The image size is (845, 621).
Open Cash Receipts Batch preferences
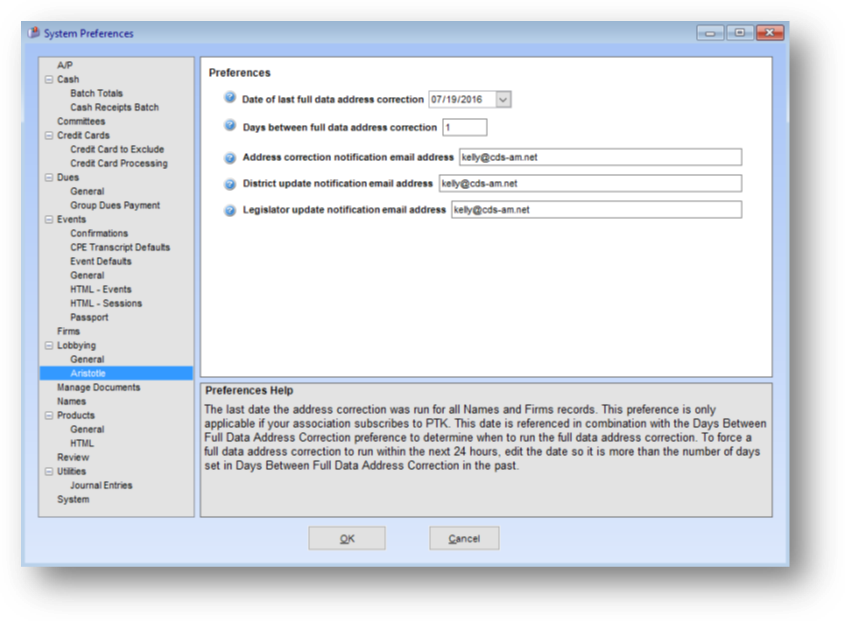pyautogui.click(x=114, y=107)
